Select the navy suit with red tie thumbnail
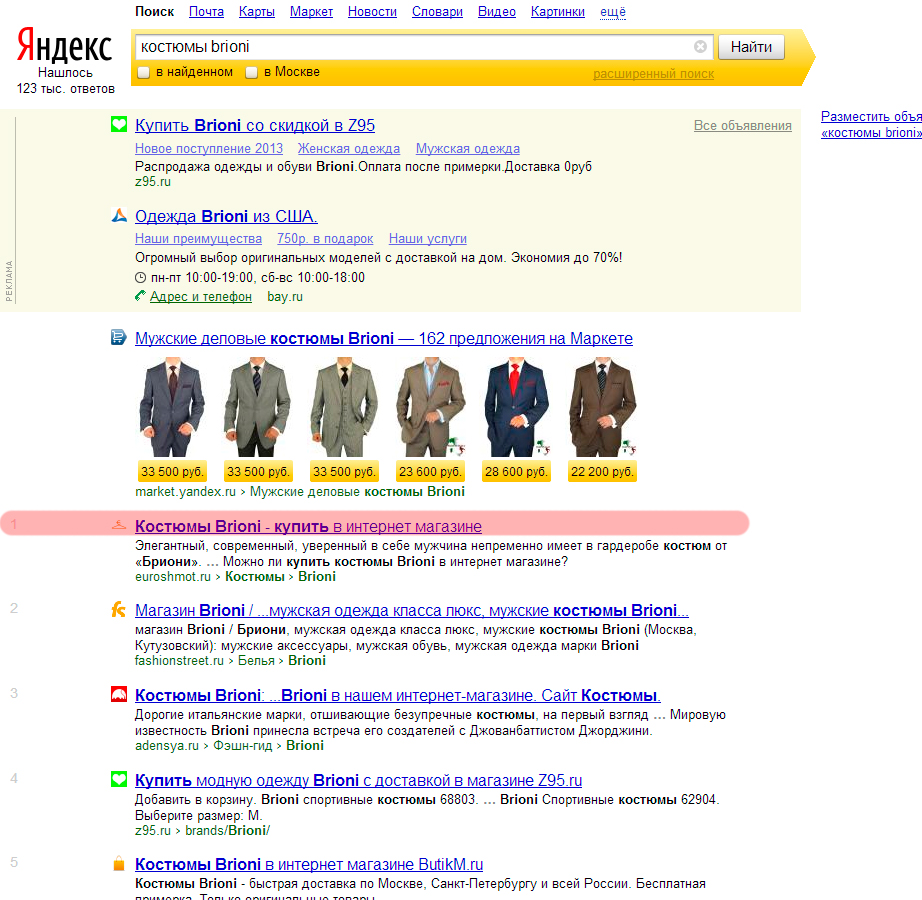Screen dimensions: 922x900 click(516, 407)
